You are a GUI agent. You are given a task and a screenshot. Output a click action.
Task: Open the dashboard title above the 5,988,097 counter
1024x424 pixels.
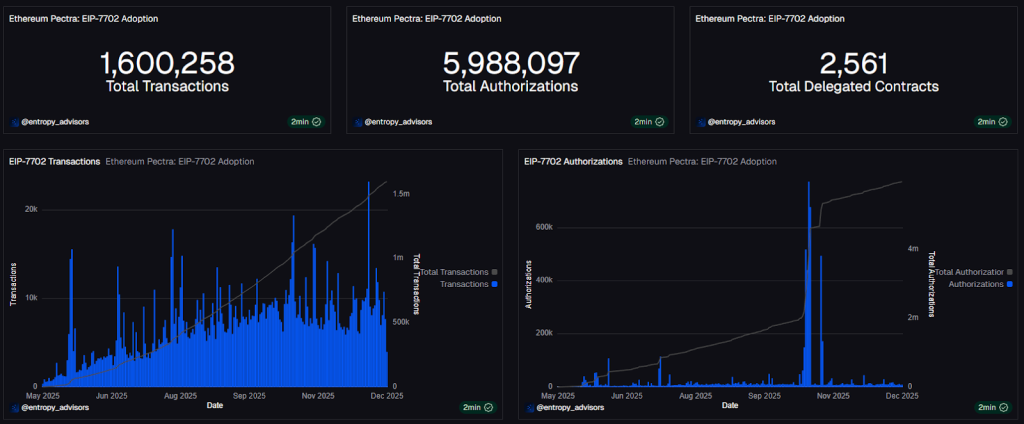pyautogui.click(x=426, y=18)
